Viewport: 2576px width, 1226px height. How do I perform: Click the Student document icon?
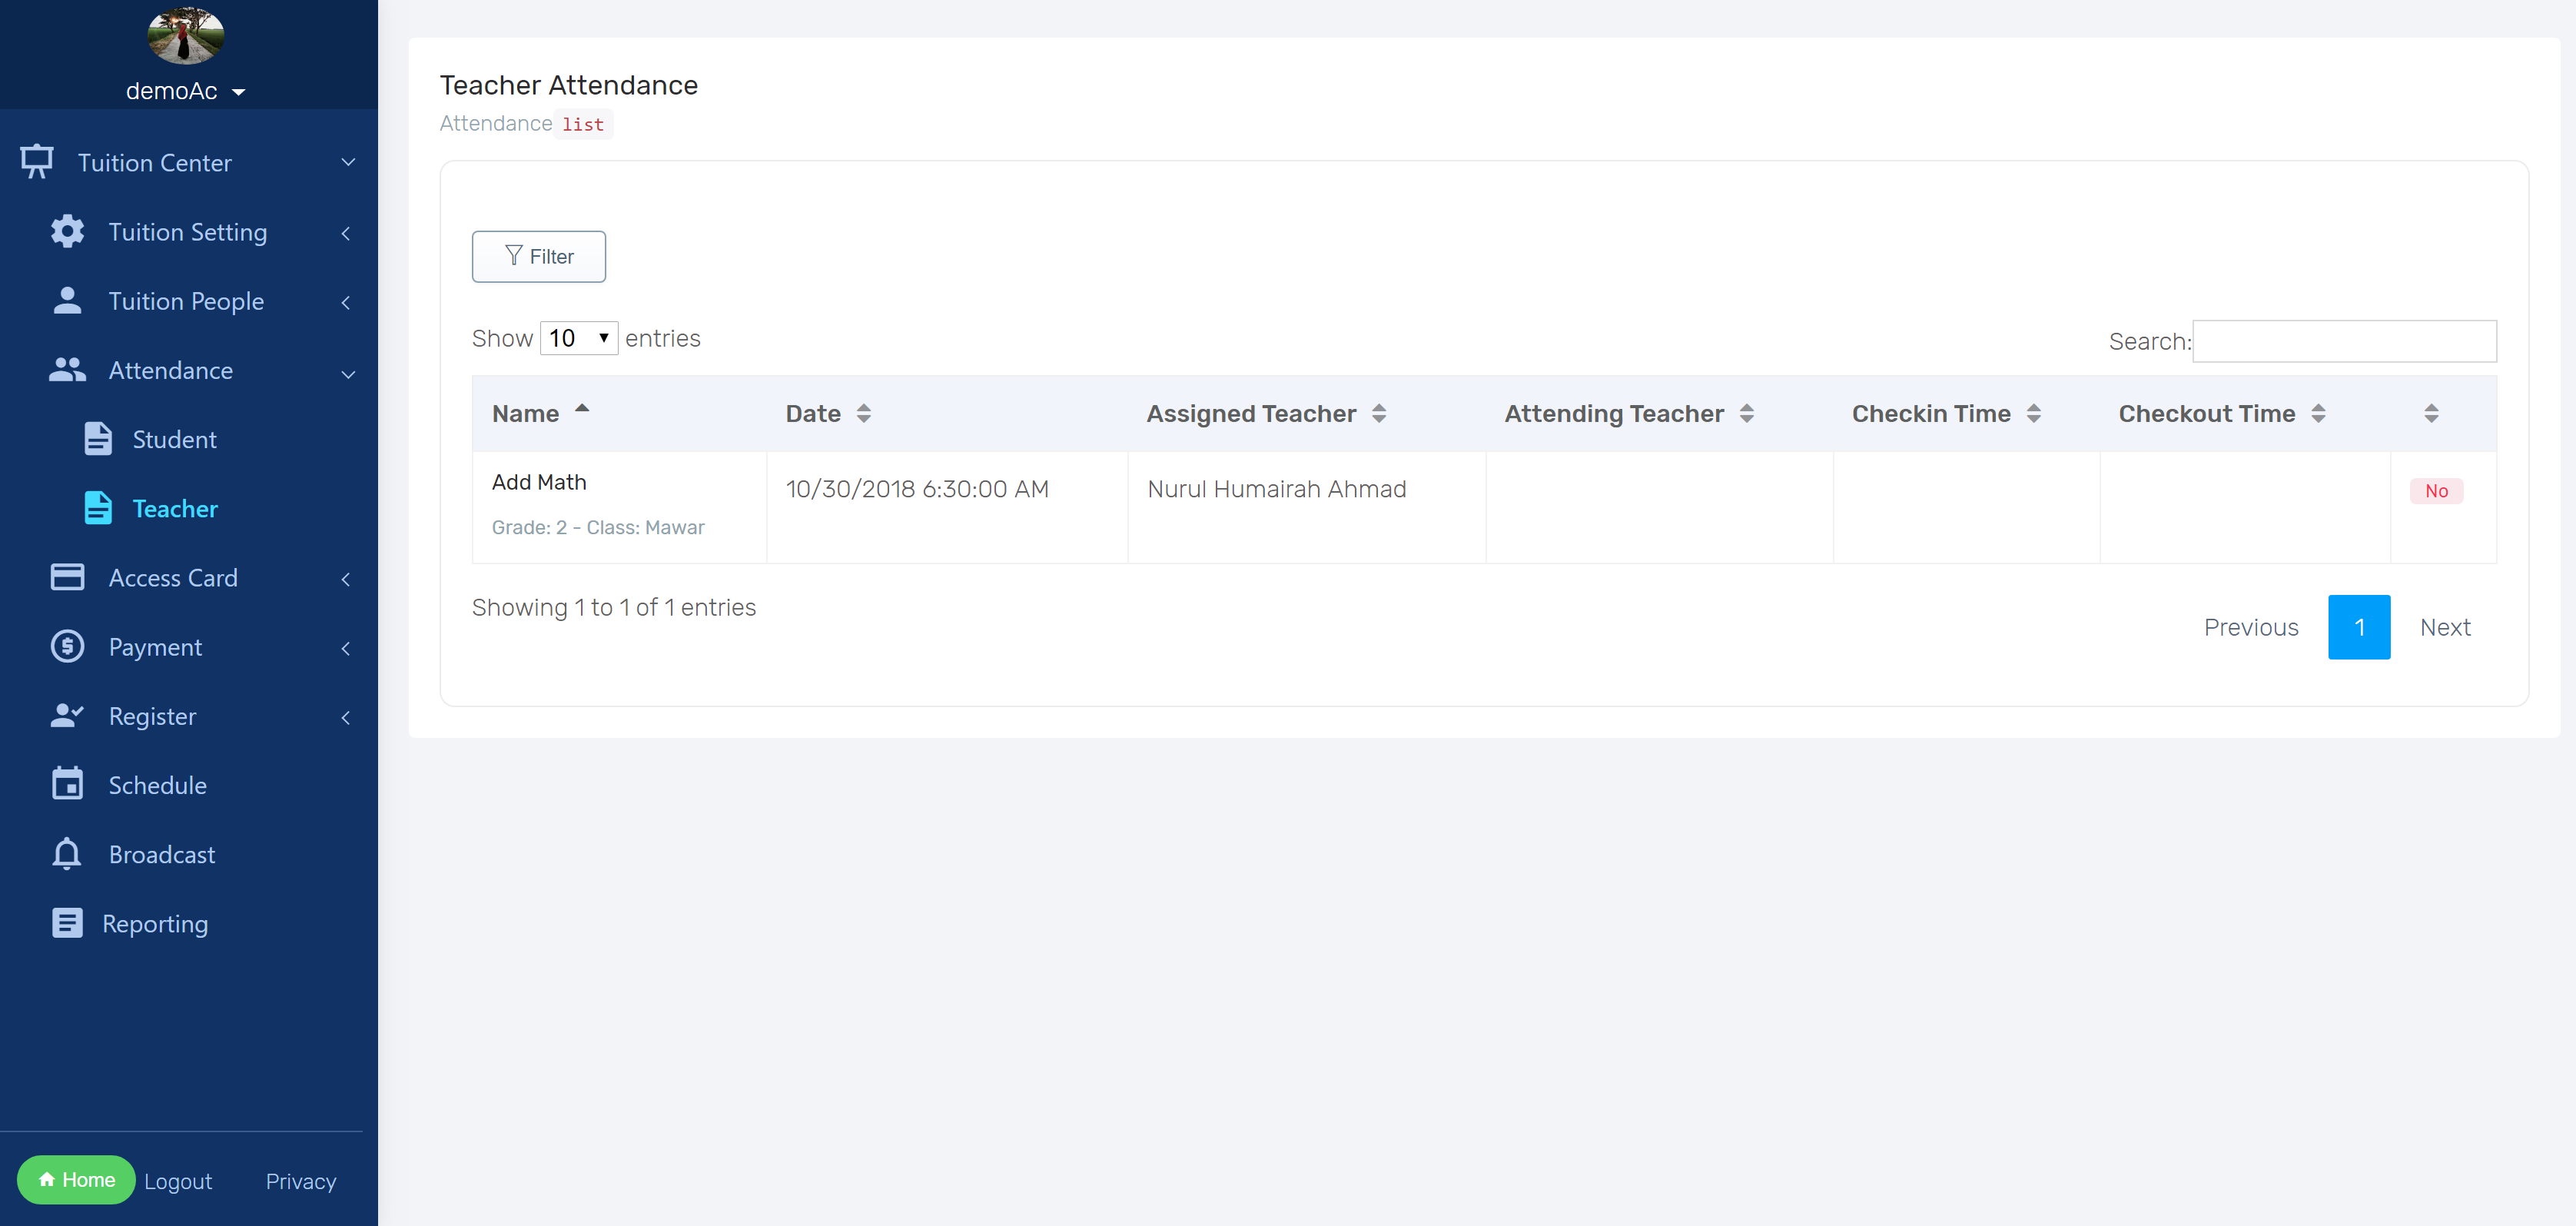[97, 438]
